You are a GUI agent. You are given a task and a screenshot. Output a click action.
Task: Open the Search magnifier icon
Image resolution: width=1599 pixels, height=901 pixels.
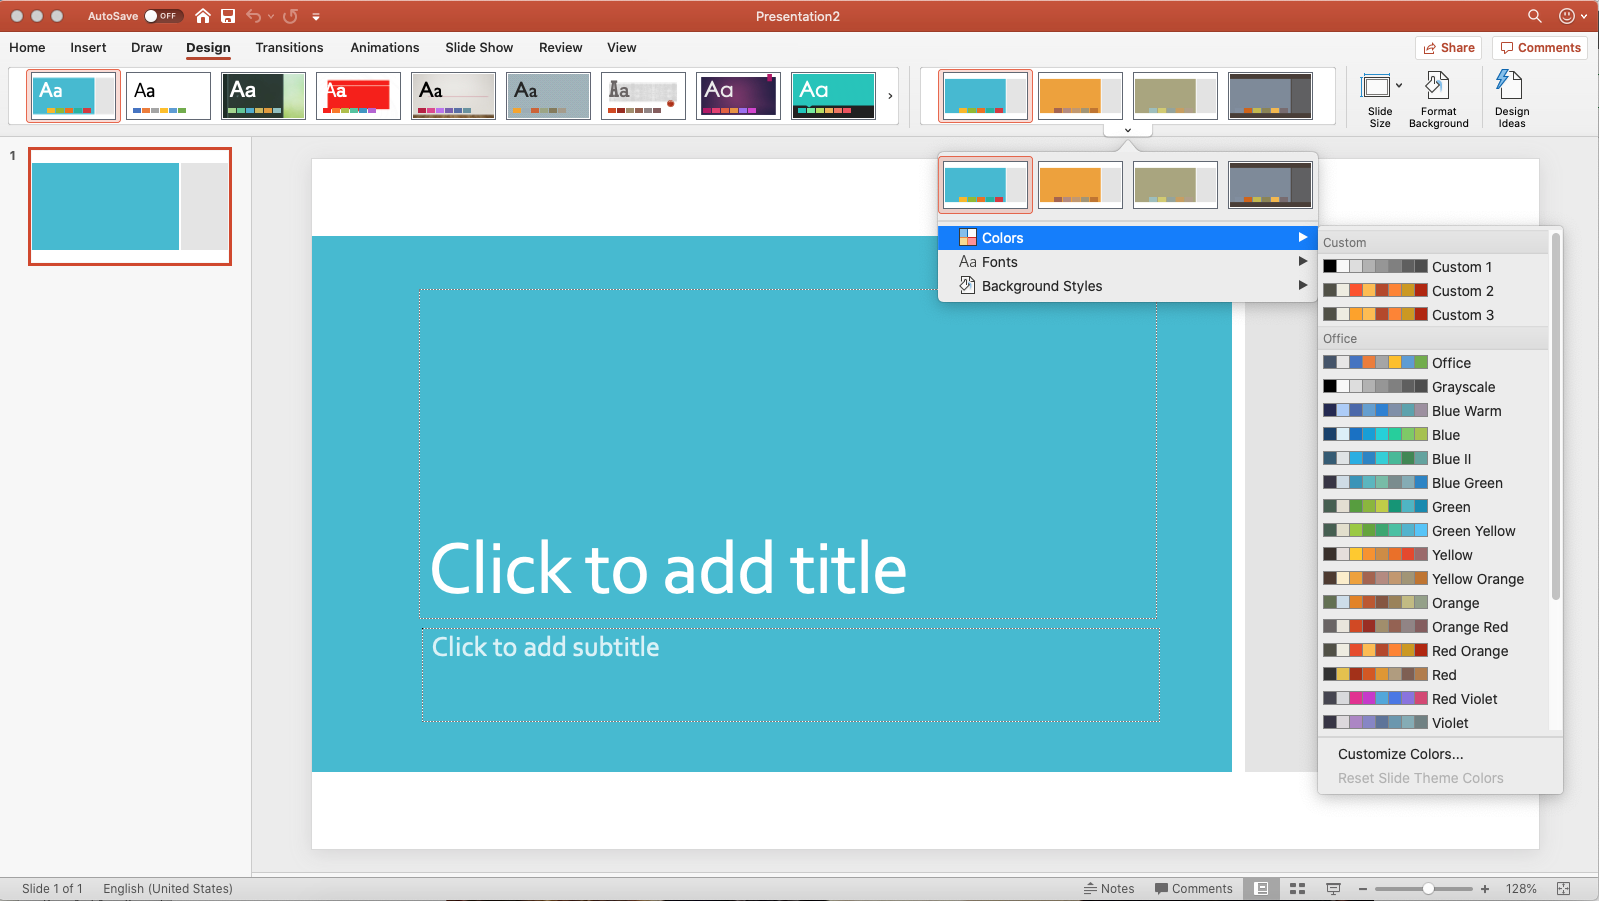point(1535,16)
